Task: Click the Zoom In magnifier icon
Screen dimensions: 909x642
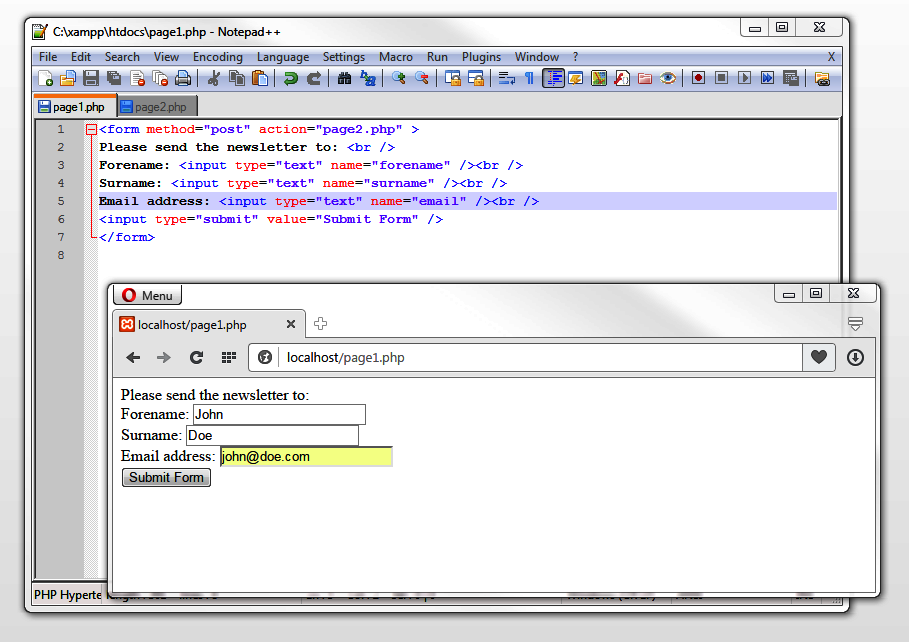Action: click(x=399, y=78)
